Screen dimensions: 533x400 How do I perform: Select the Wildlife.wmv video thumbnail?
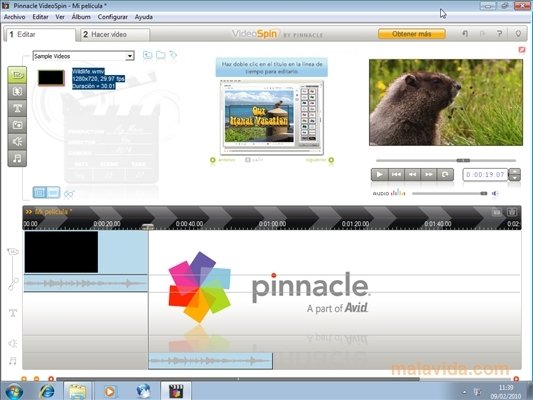coord(51,78)
